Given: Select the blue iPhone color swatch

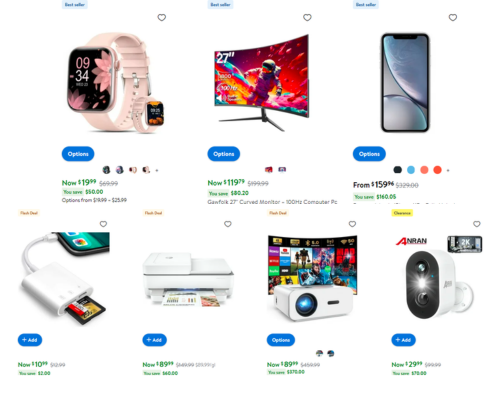Looking at the screenshot, I should [411, 170].
